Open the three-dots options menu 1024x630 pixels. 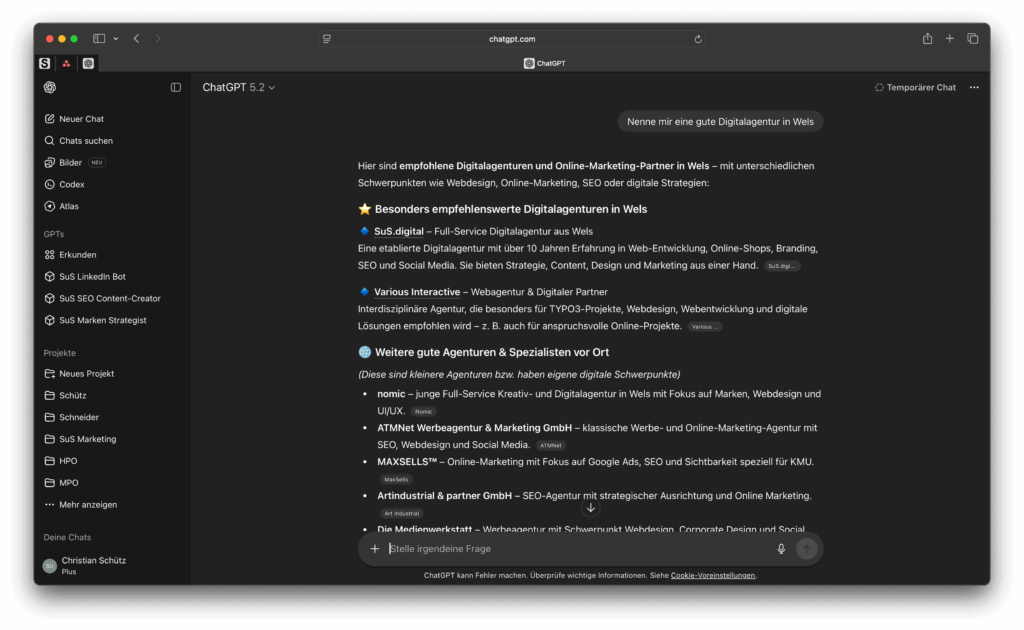[974, 88]
